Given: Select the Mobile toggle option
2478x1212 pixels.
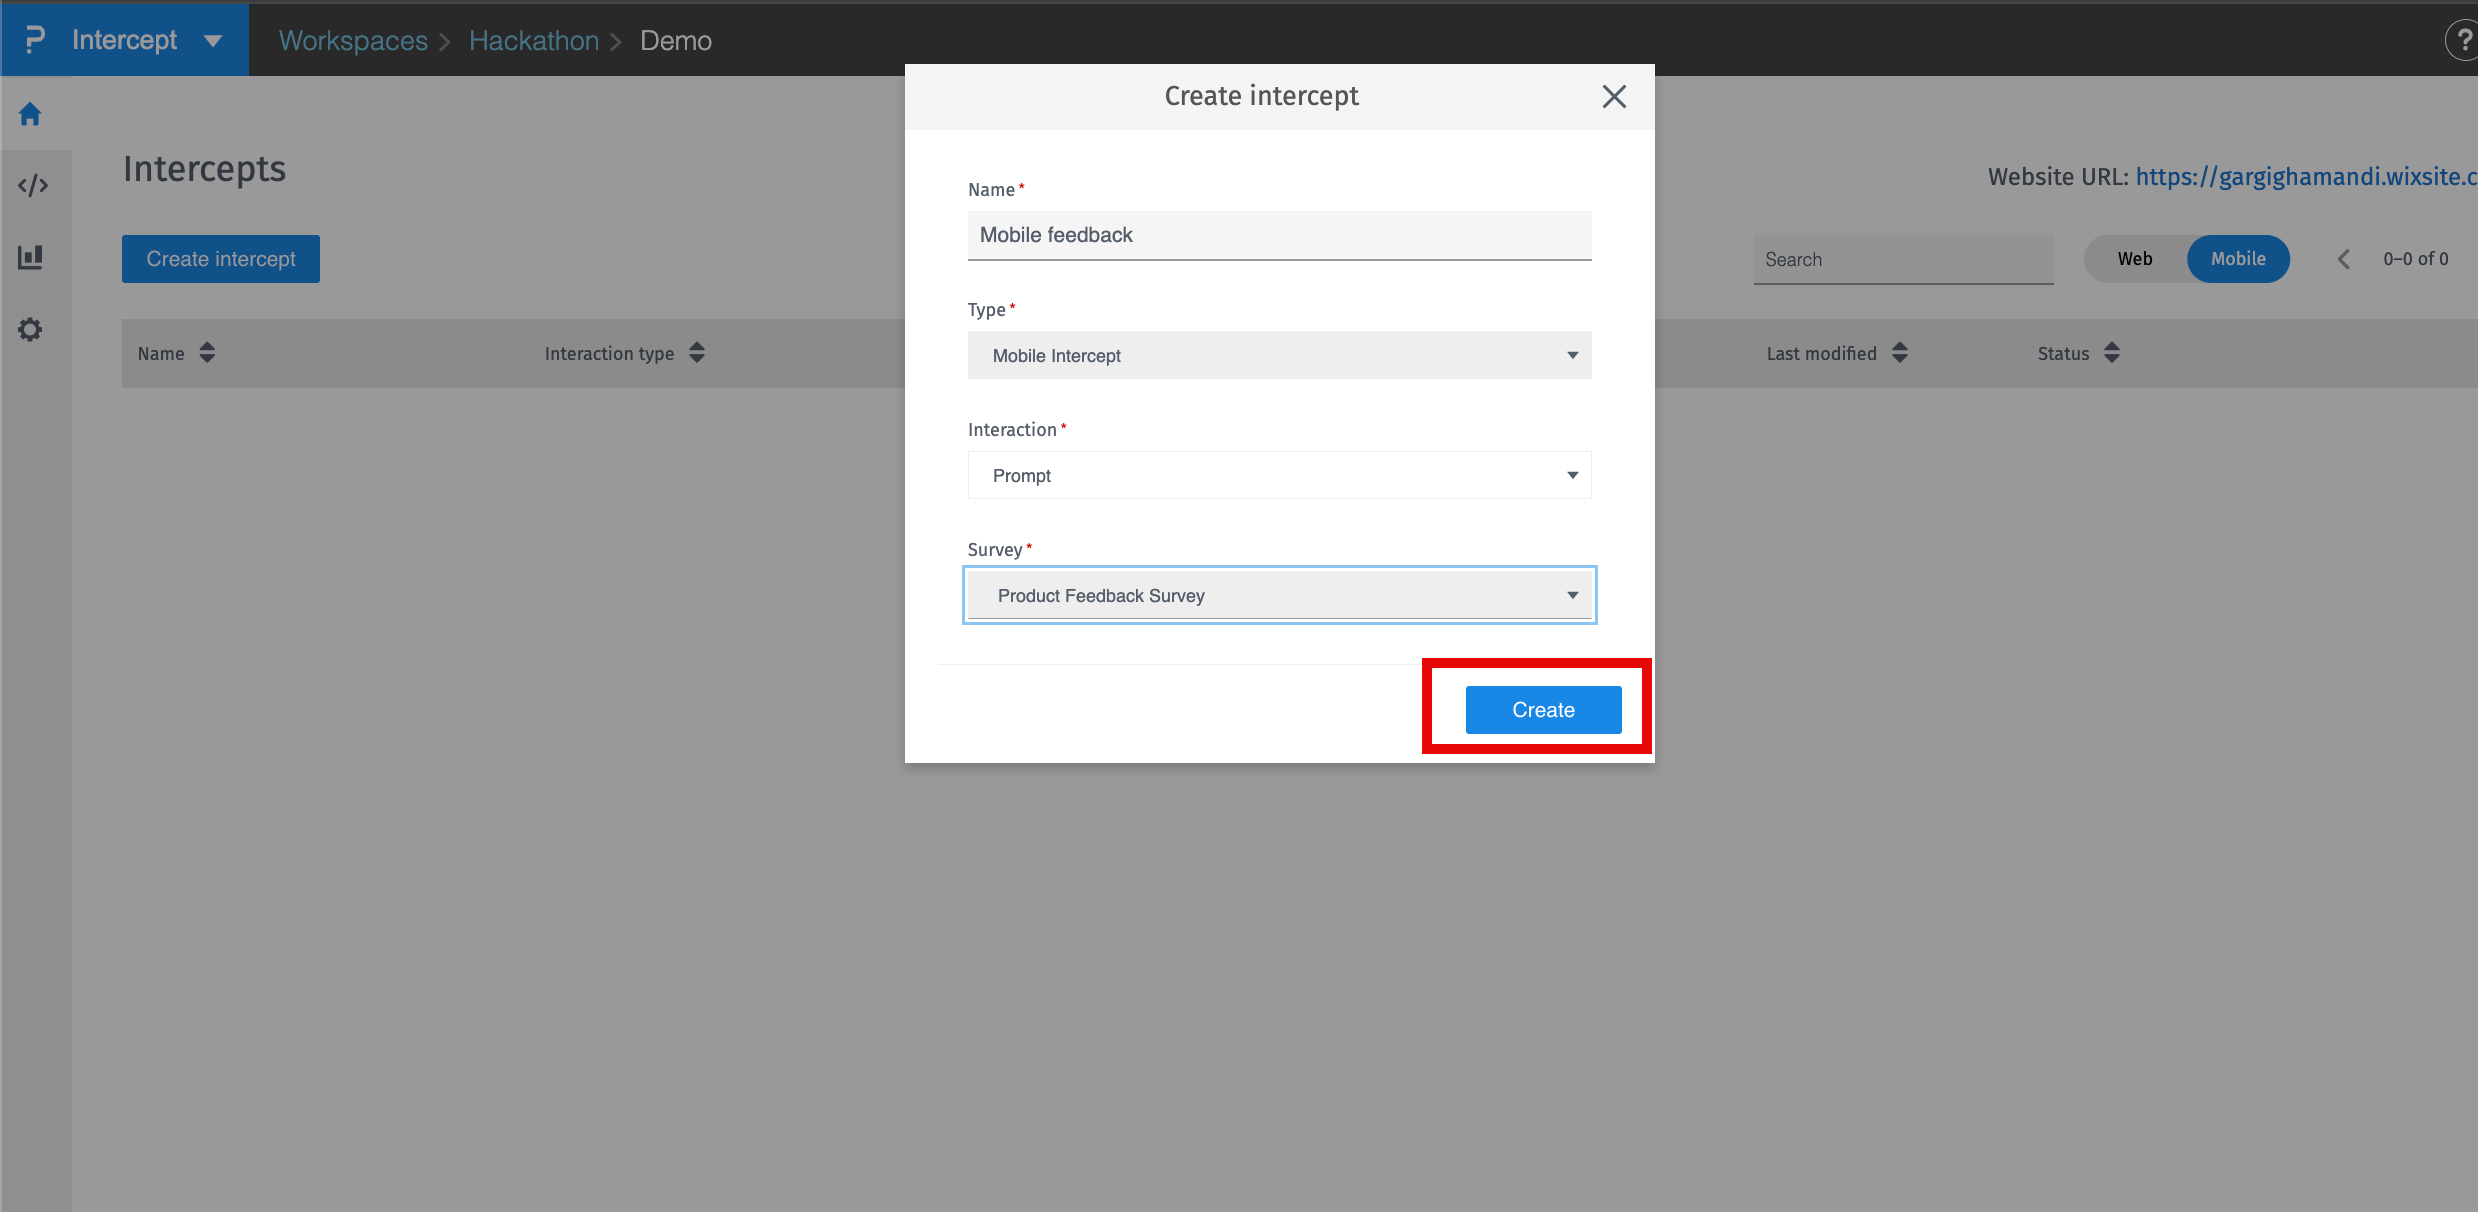Looking at the screenshot, I should [x=2237, y=259].
